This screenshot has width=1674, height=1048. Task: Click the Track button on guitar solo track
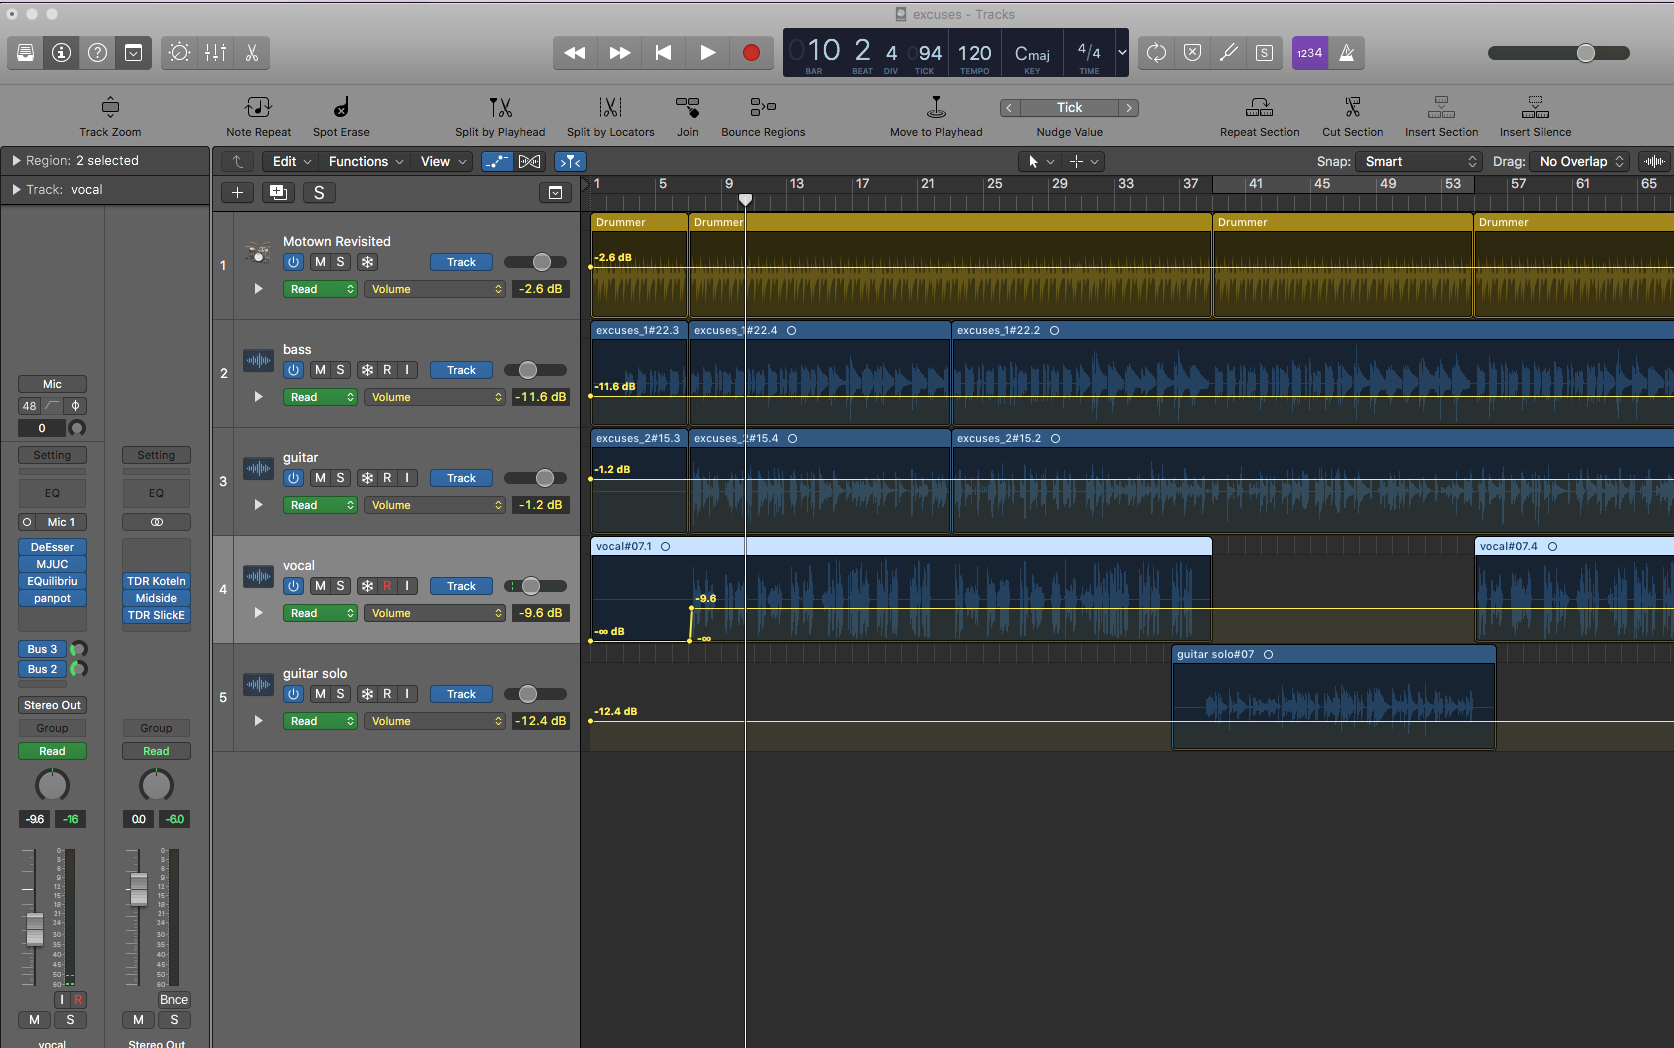[x=460, y=694]
